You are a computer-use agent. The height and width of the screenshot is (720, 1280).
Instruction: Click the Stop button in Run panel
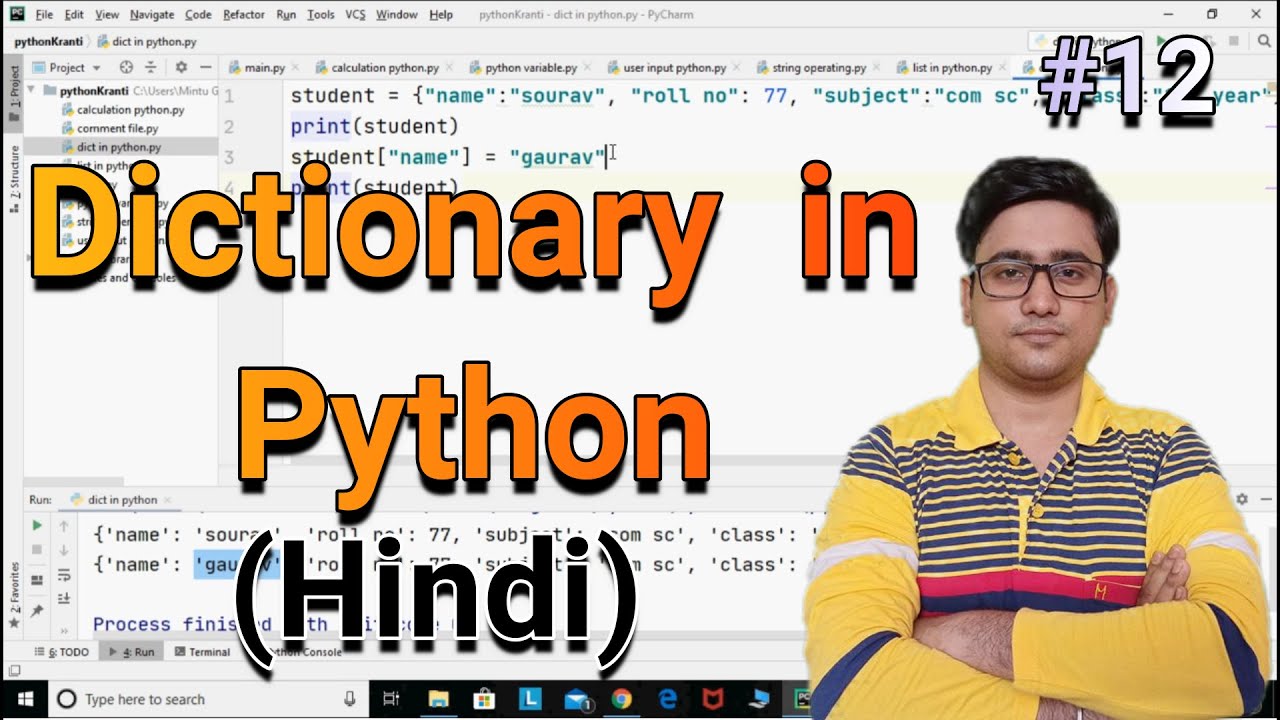pos(37,550)
